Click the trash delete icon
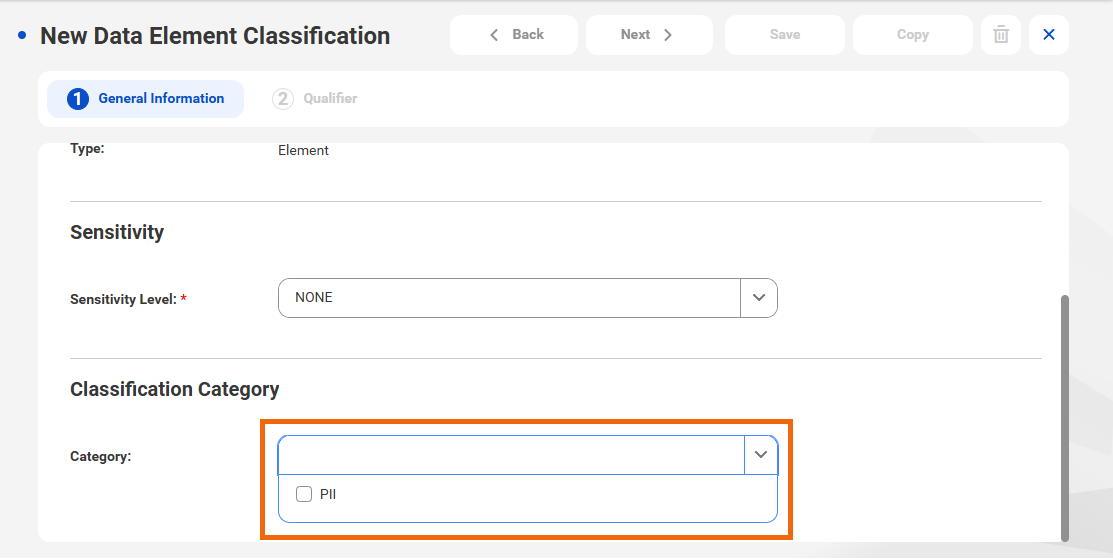The width and height of the screenshot is (1113, 560). 1001,35
